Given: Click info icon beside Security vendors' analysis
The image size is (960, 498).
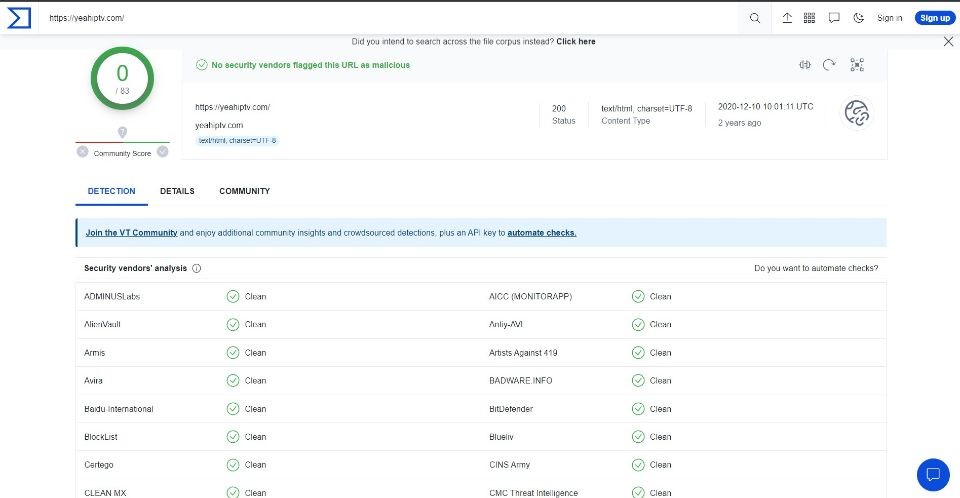Looking at the screenshot, I should point(197,268).
